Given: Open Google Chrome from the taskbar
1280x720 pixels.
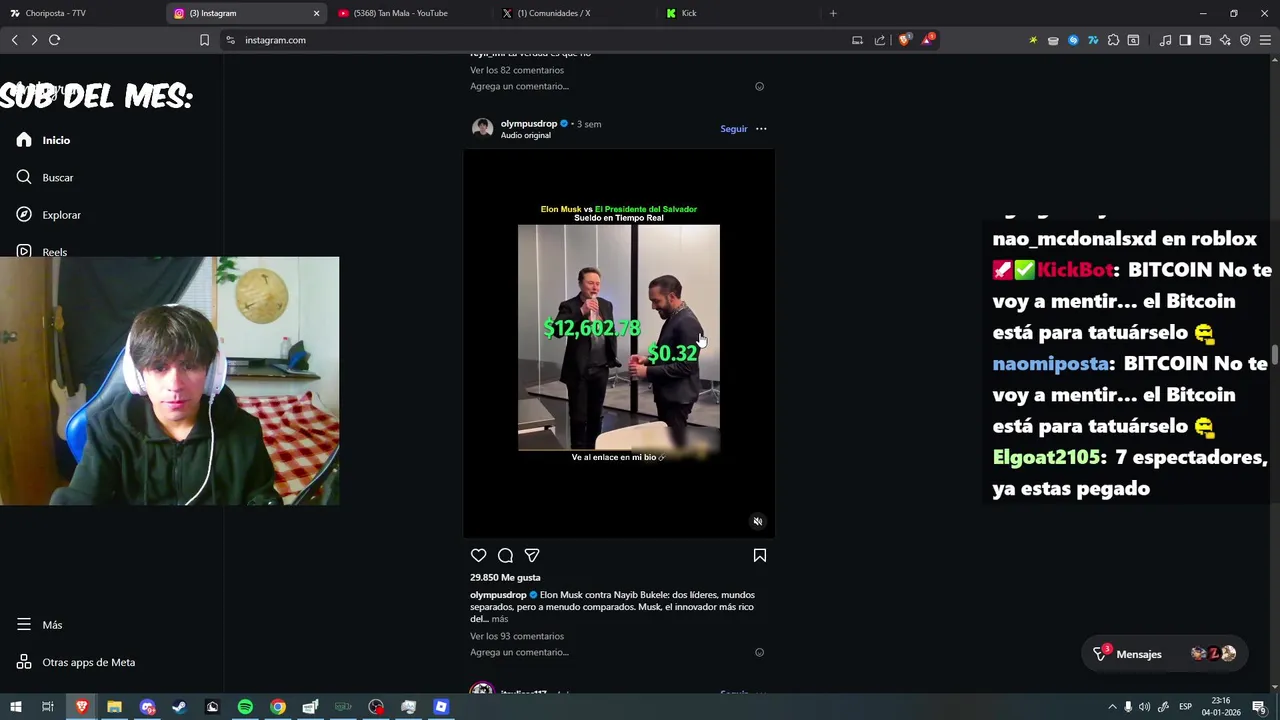Looking at the screenshot, I should pos(278,707).
